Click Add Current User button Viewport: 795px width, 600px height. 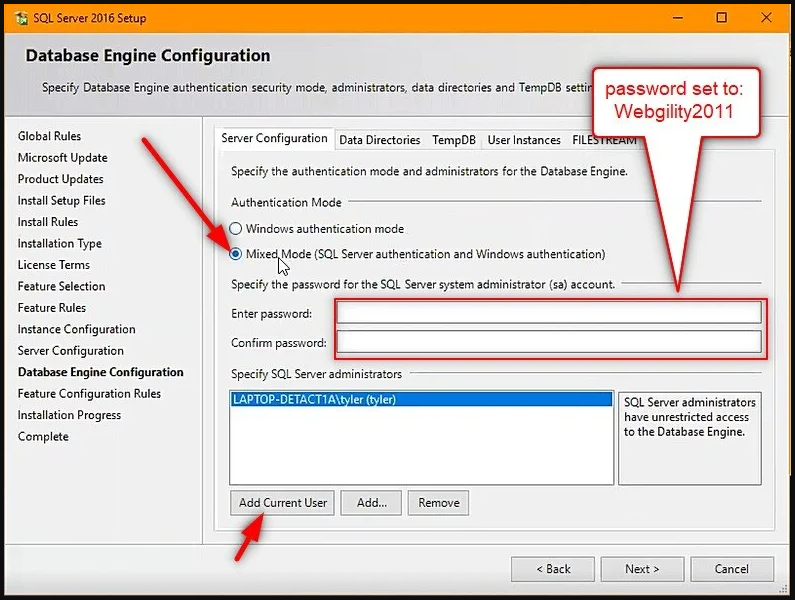(282, 503)
